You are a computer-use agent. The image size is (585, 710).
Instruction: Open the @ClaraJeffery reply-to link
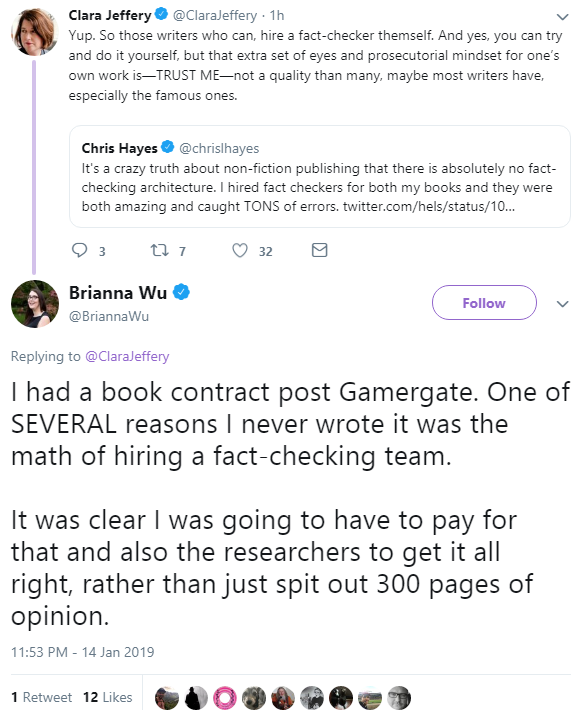[x=127, y=356]
